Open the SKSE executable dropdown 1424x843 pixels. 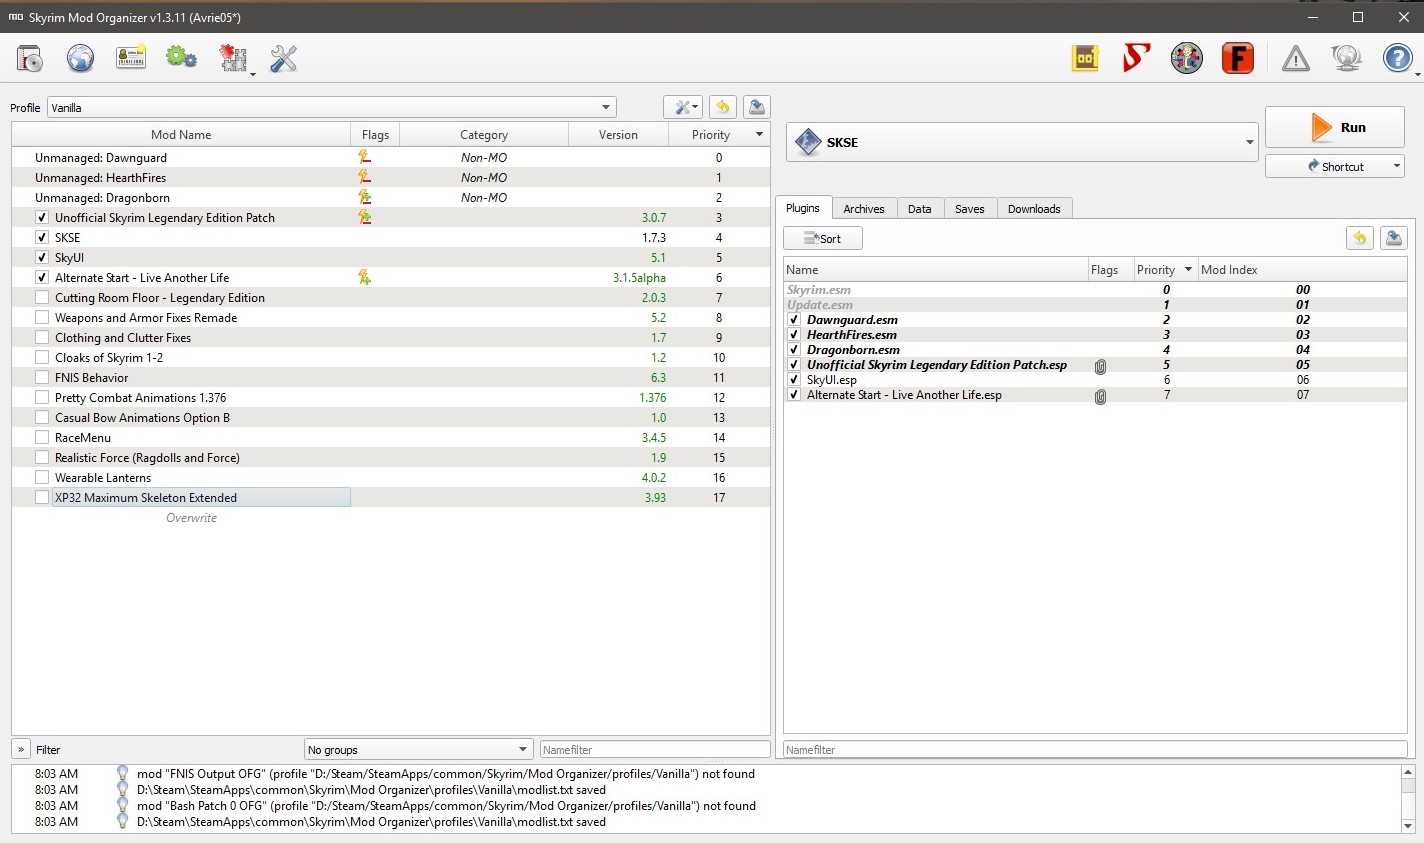coord(1022,142)
